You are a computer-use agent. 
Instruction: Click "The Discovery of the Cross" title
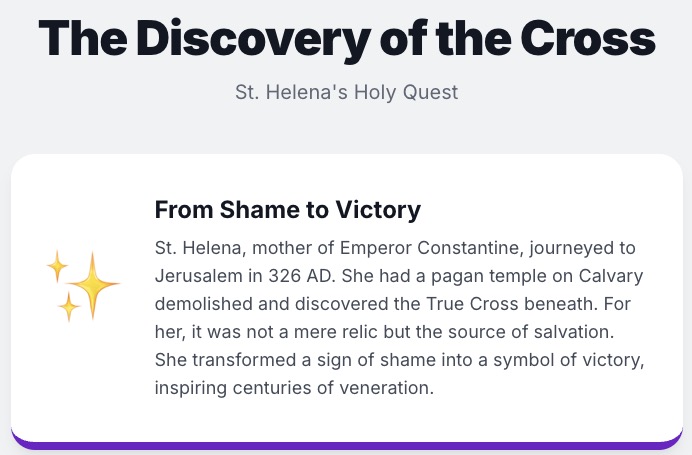pos(346,39)
